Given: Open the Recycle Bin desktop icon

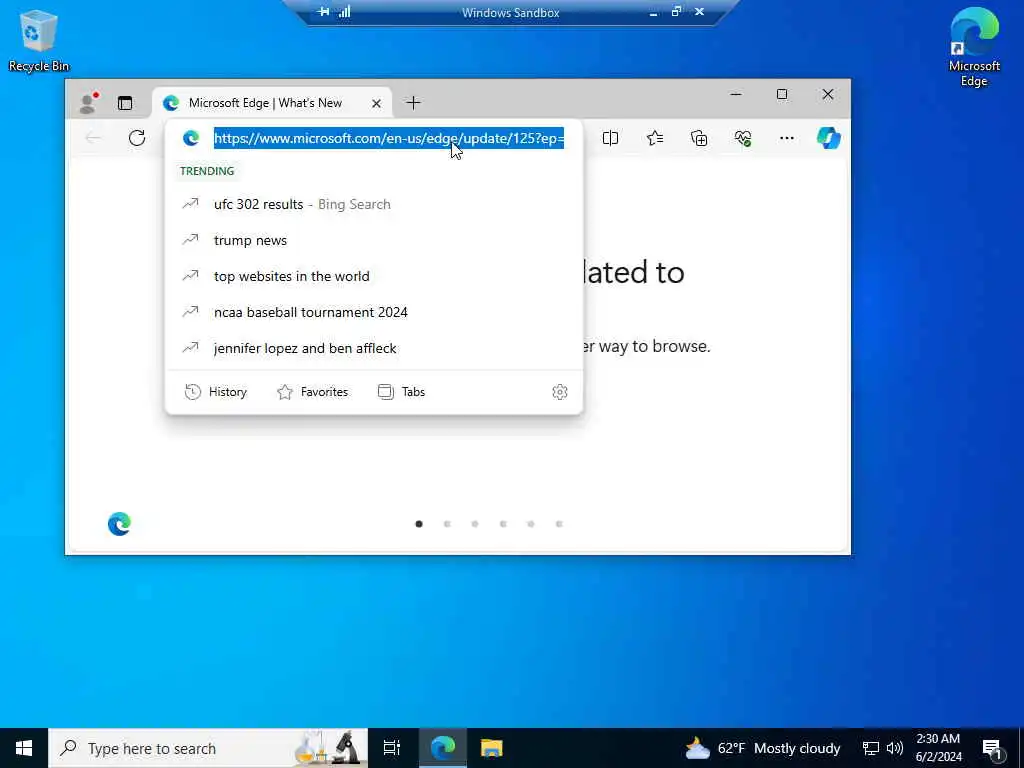Looking at the screenshot, I should click(39, 40).
